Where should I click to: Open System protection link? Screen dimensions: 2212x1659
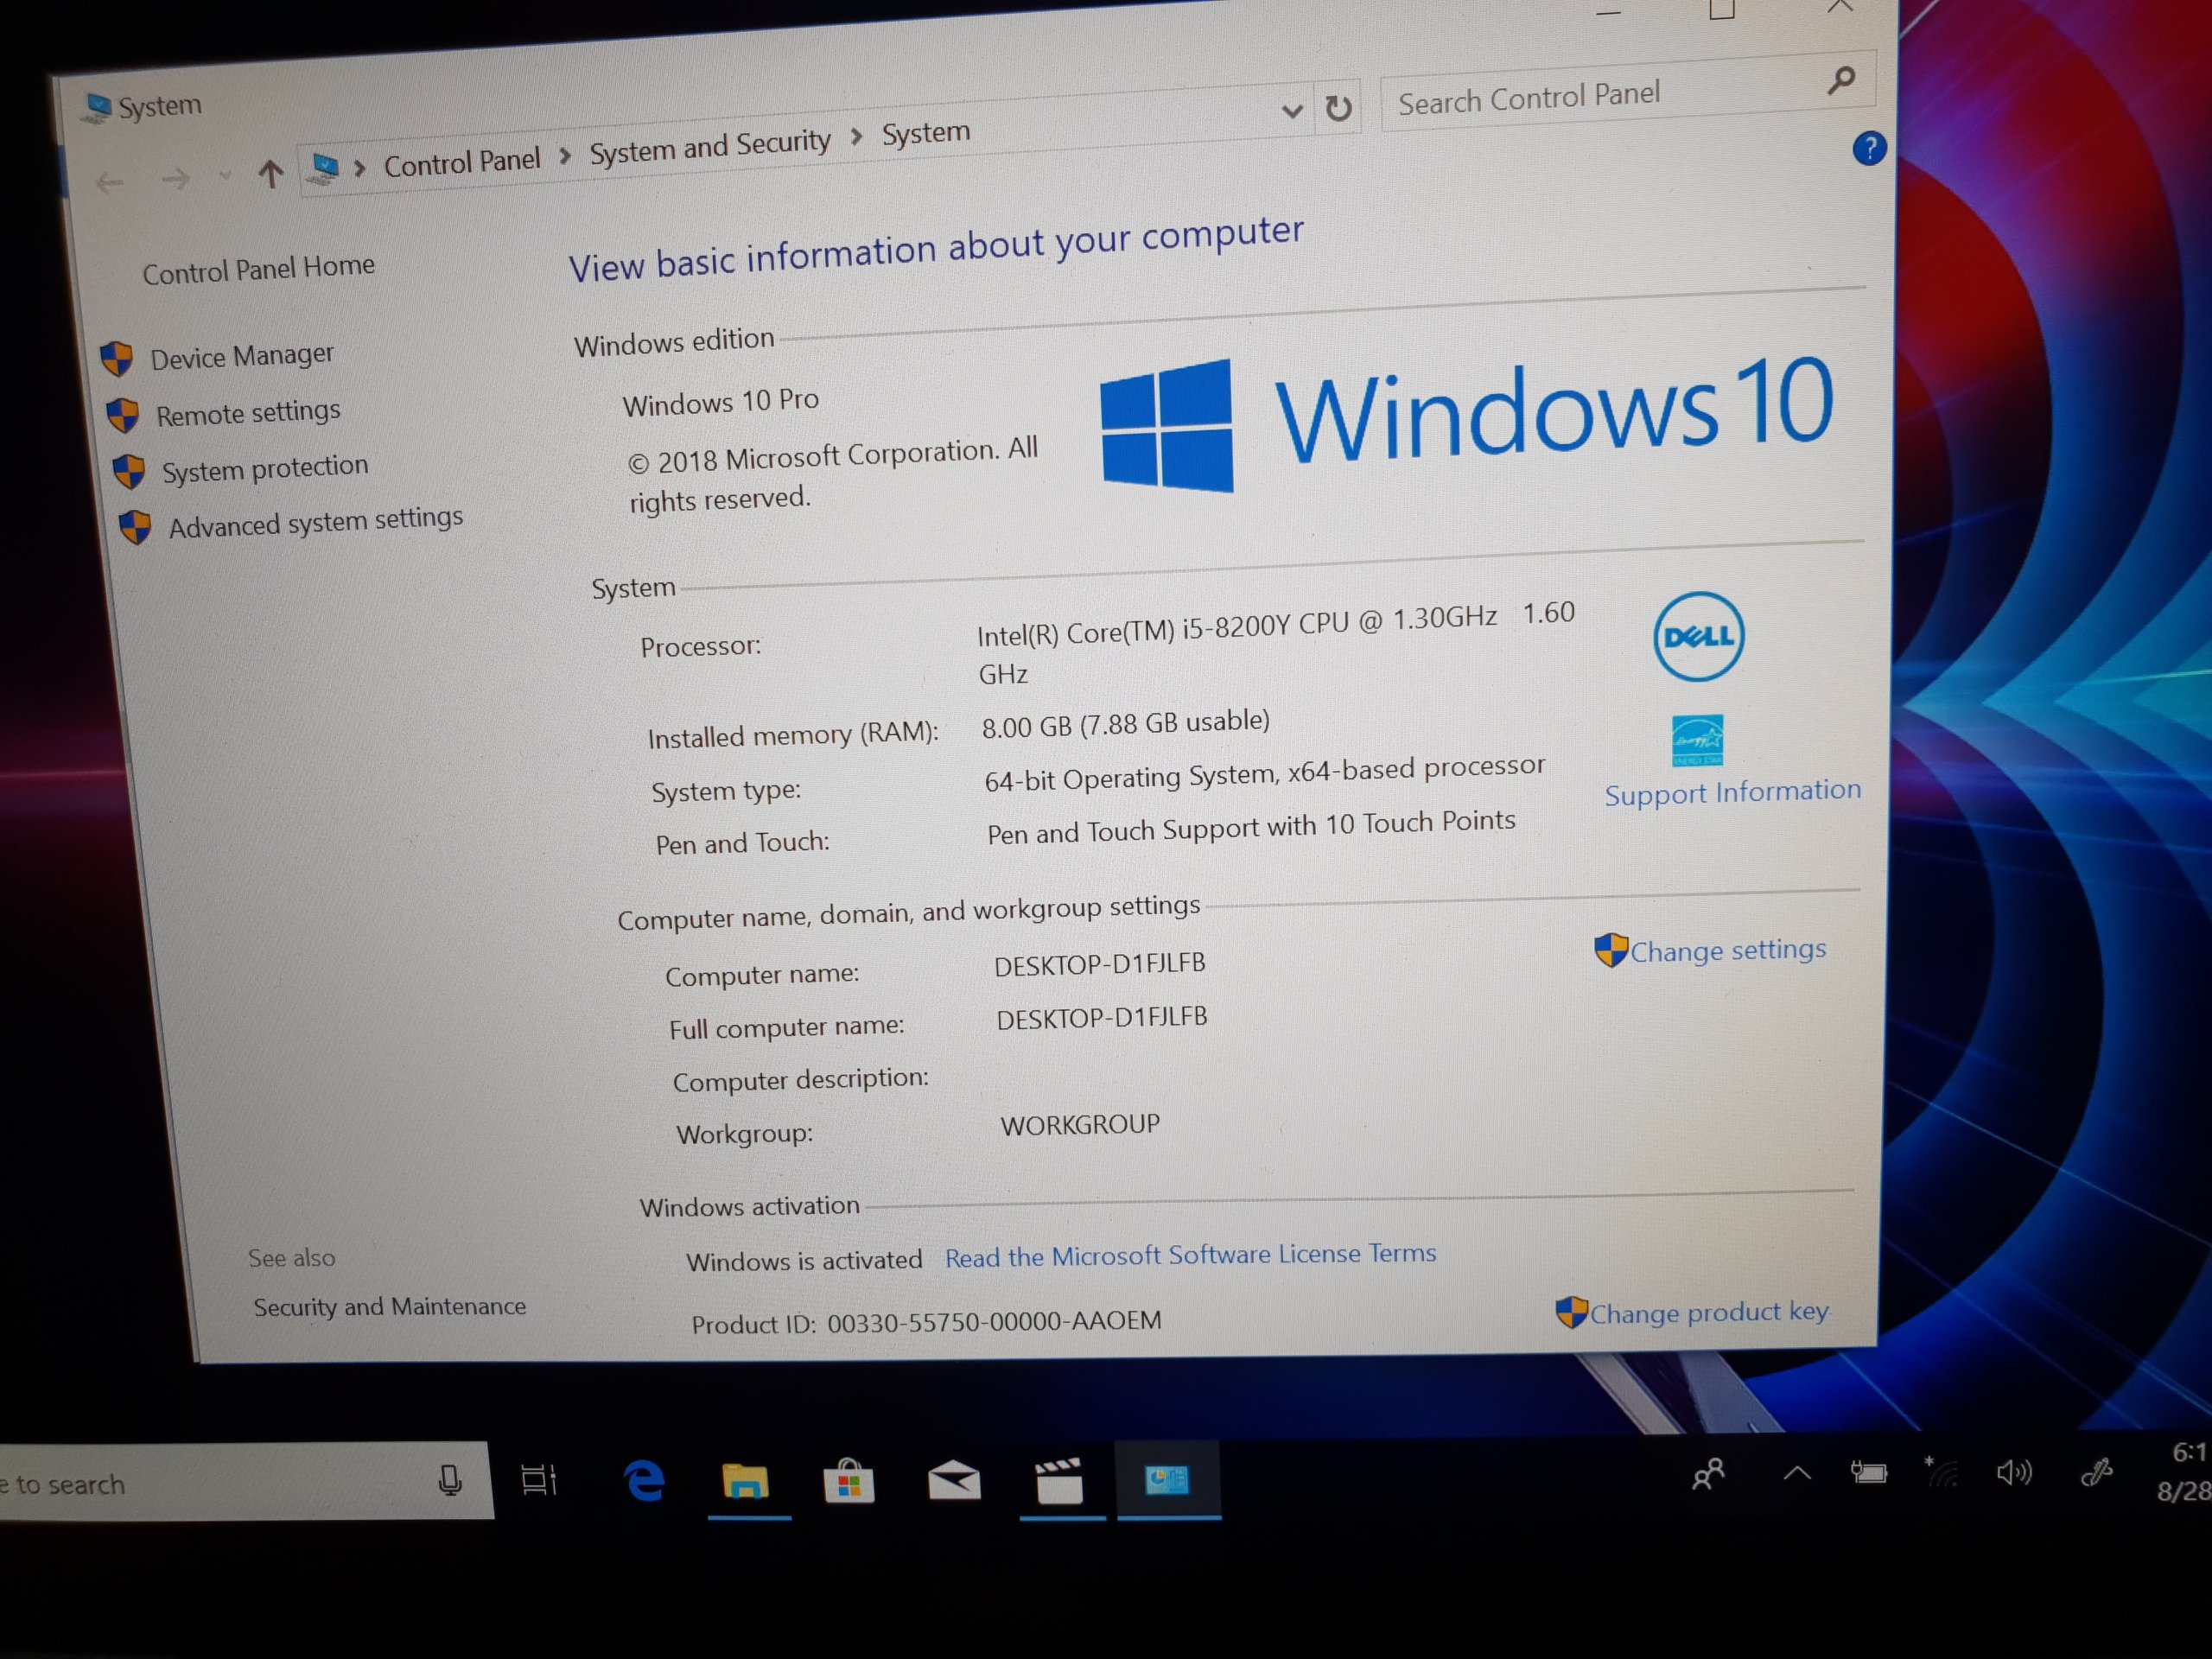pos(265,468)
